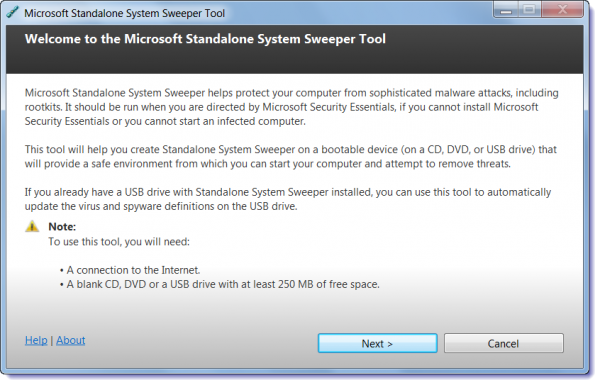
Task: Proceed with the Next > button
Action: [x=377, y=343]
